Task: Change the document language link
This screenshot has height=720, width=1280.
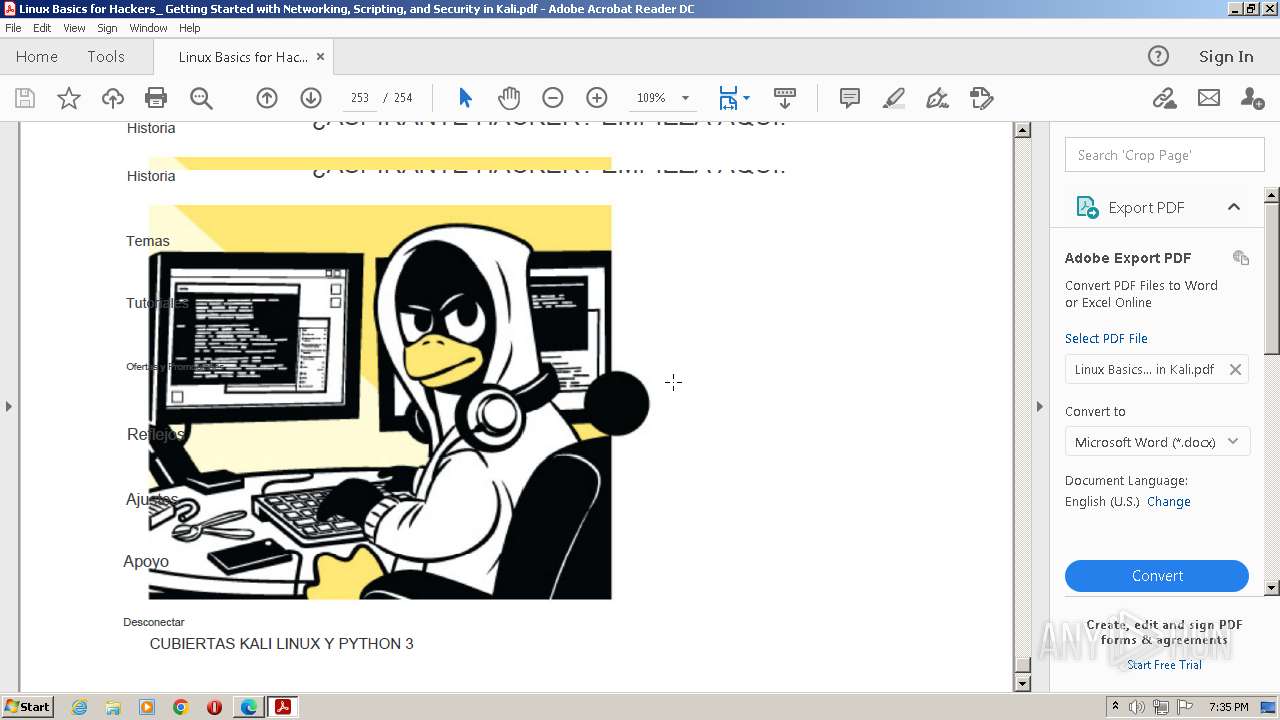Action: pos(1169,501)
